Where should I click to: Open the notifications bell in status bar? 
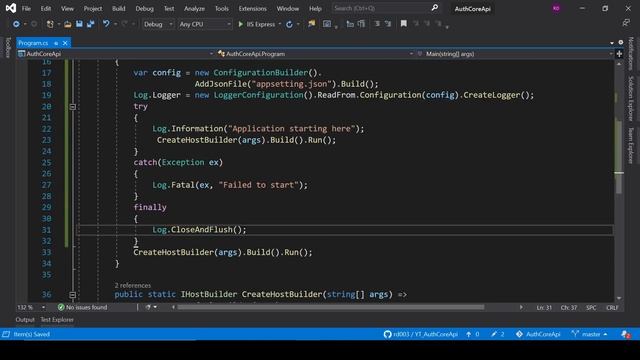pos(626,334)
